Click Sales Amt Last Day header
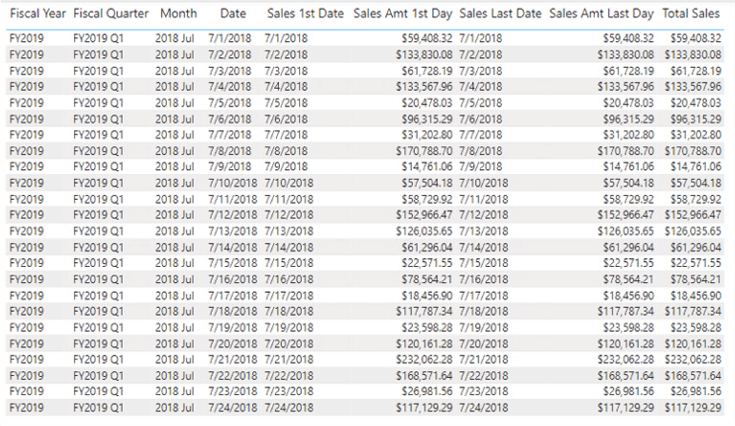 (601, 14)
